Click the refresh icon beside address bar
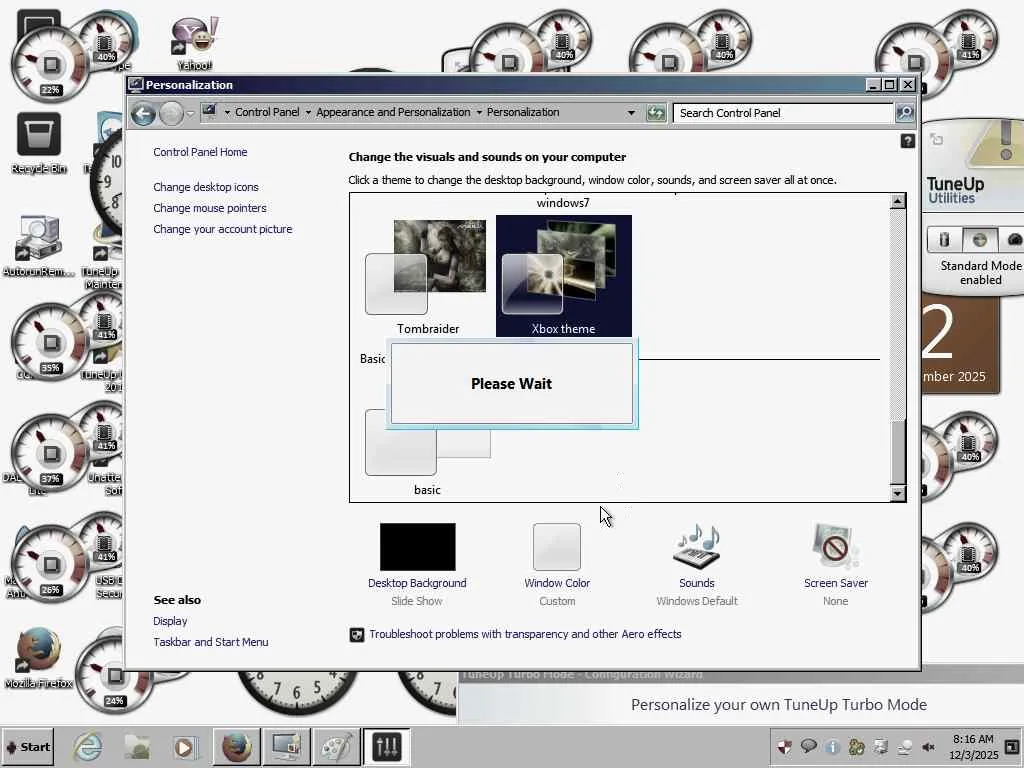 click(656, 113)
